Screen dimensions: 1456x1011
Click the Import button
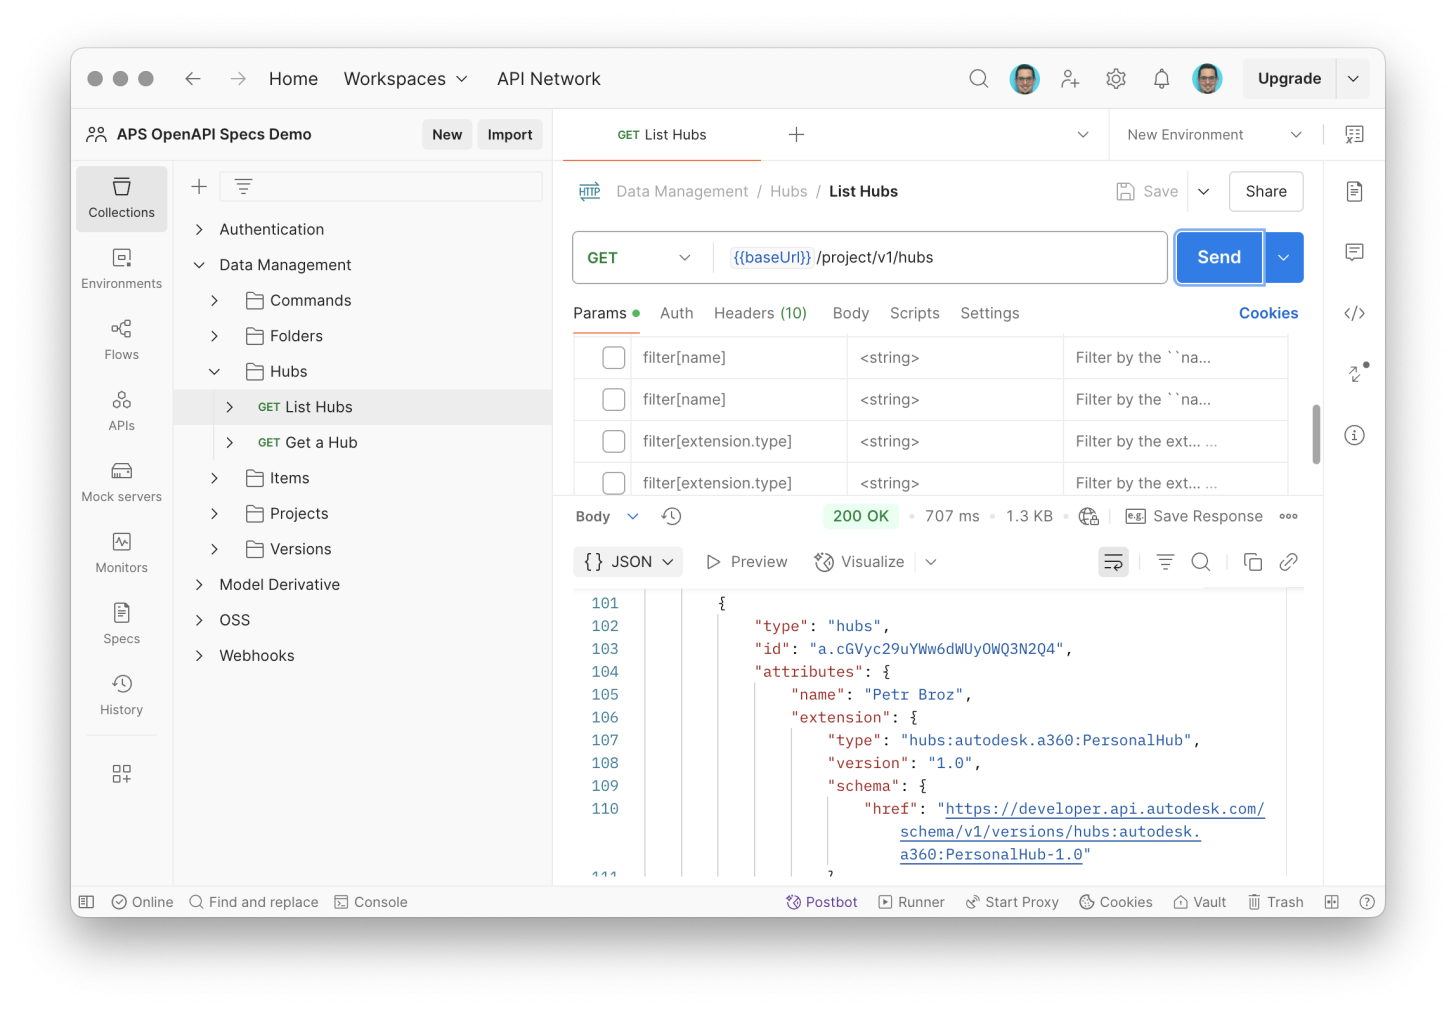(510, 135)
